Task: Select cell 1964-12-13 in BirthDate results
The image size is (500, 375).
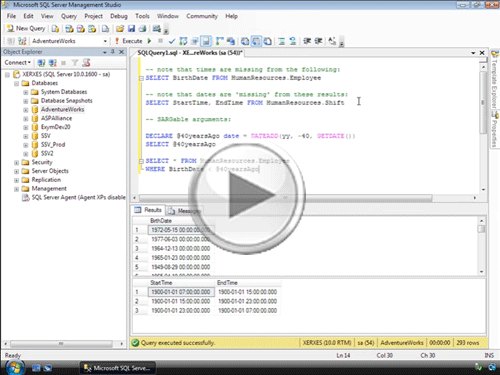Action: point(181,249)
